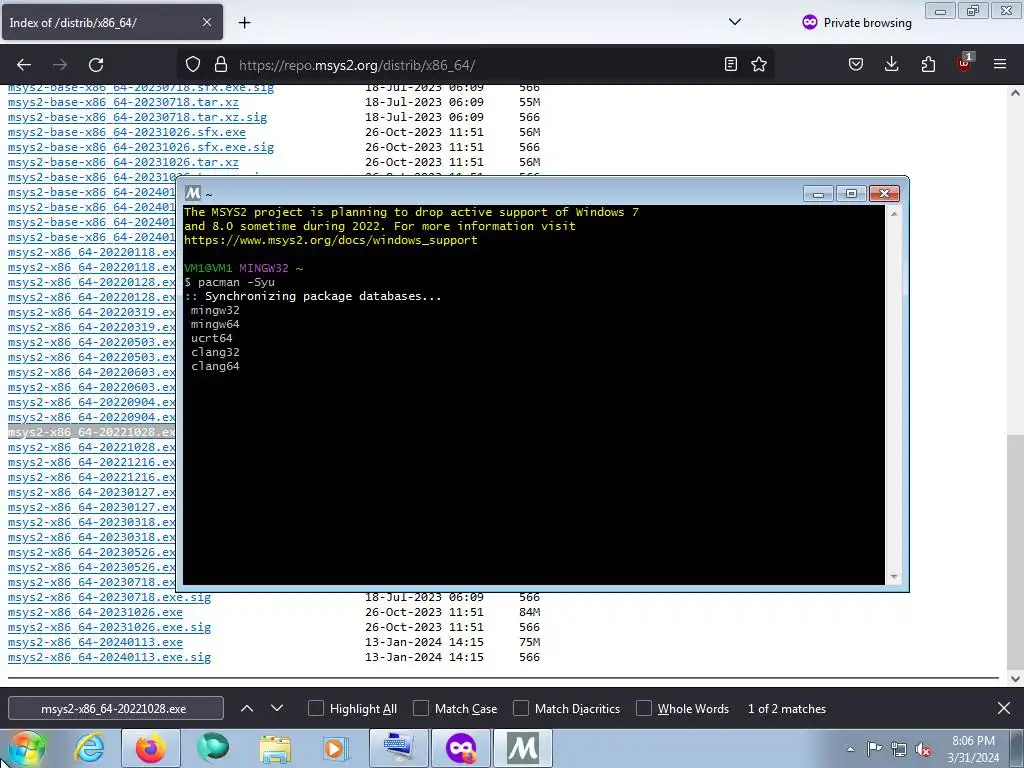Open the muted volume tray icon

tap(923, 749)
